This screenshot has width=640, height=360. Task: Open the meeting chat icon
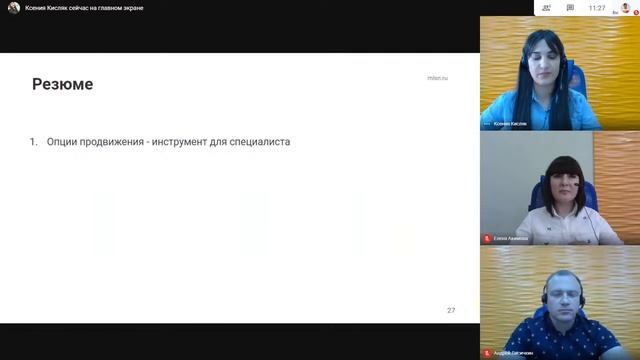570,8
